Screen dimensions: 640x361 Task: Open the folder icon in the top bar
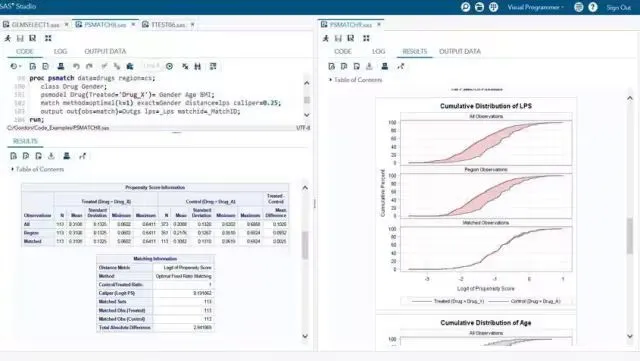pos(480,7)
